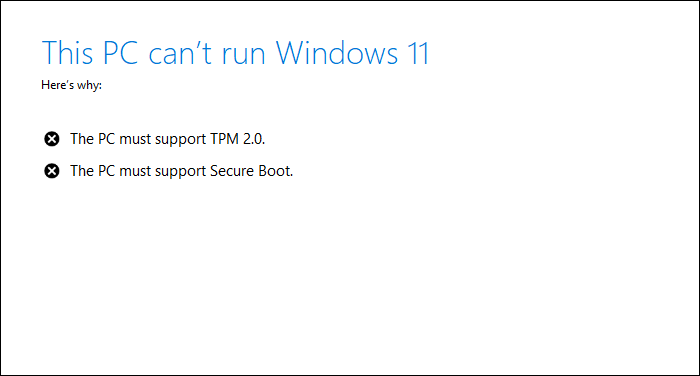Click the 'Here's why:' subtitle text
This screenshot has height=376, width=700.
[x=71, y=85]
